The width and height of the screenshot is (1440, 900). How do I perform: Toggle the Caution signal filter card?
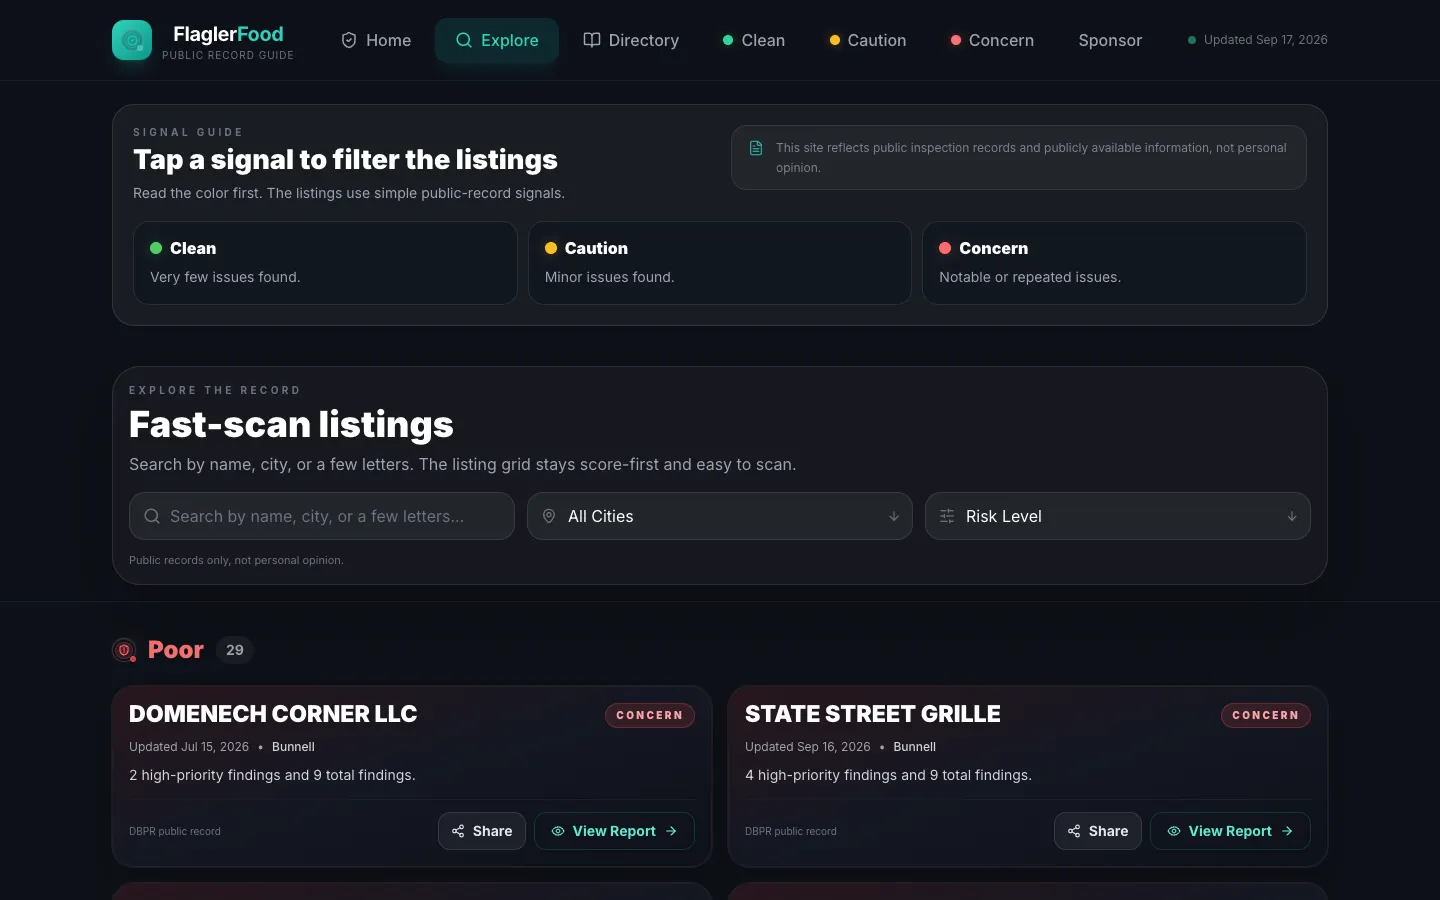coord(720,263)
